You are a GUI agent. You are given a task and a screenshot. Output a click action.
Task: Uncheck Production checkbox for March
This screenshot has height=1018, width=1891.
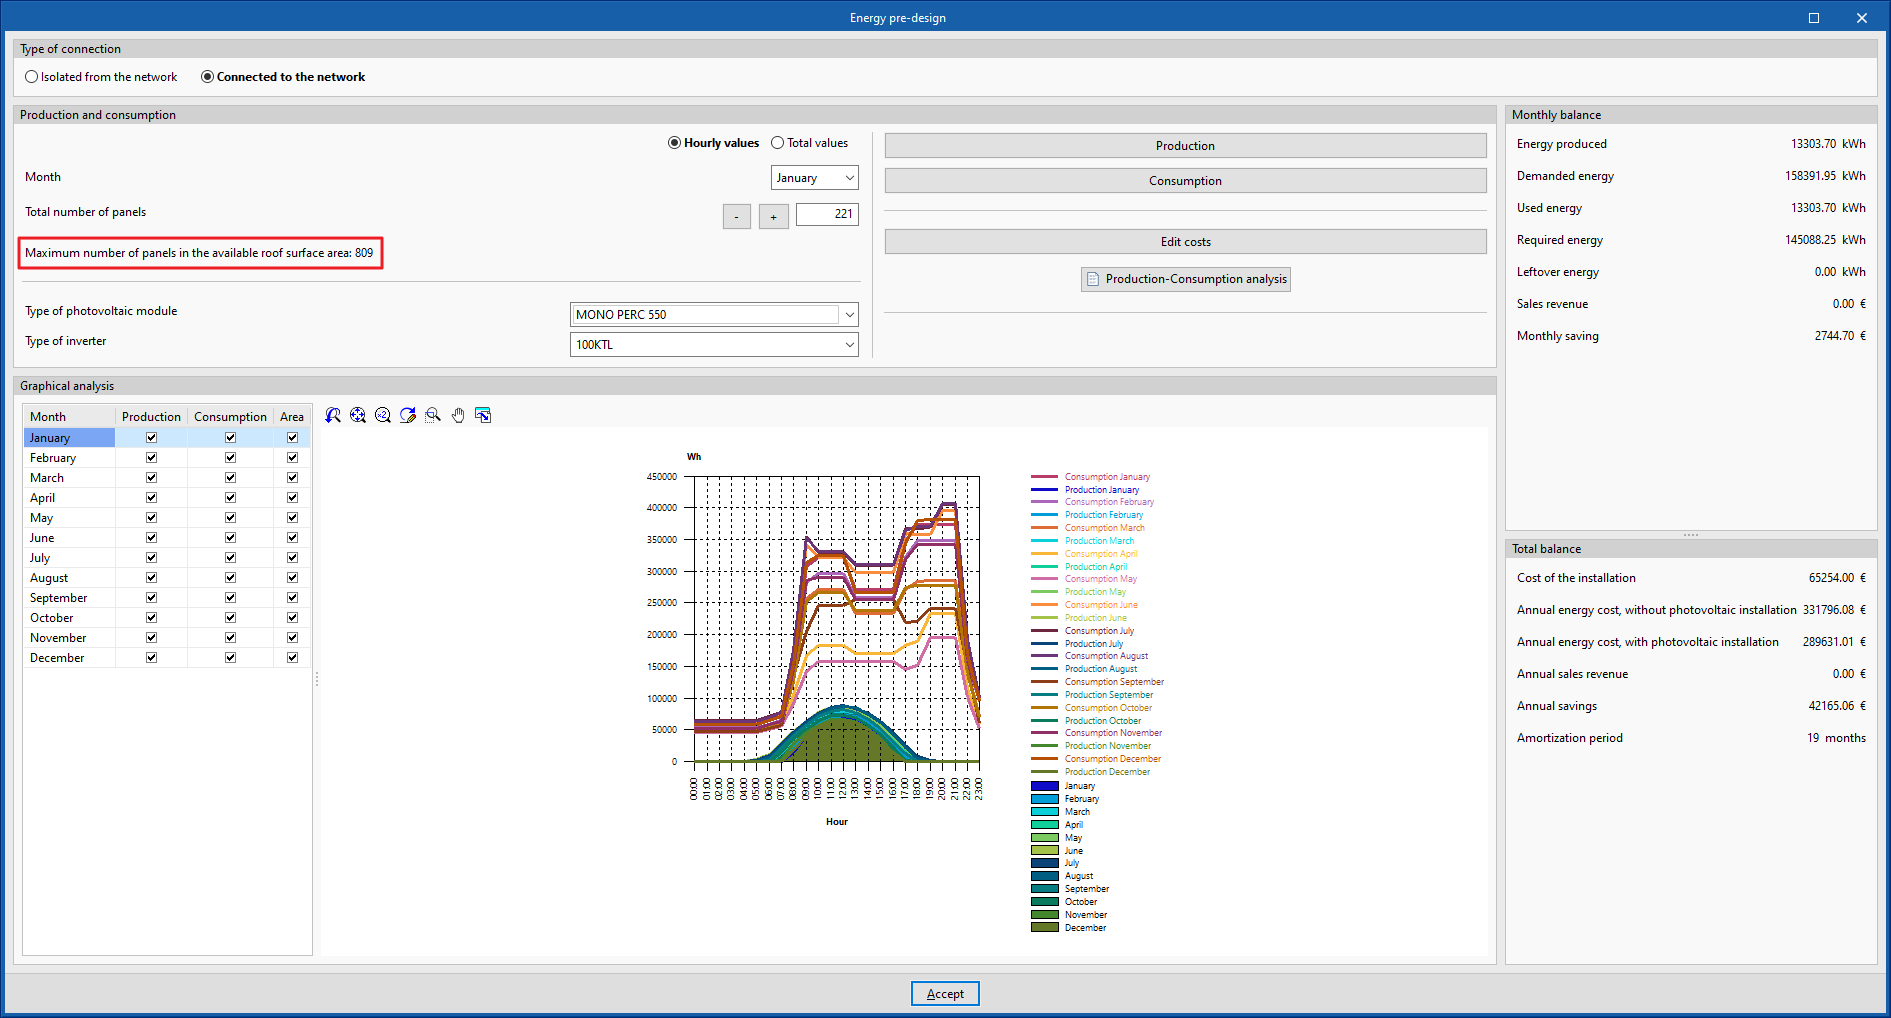point(151,478)
